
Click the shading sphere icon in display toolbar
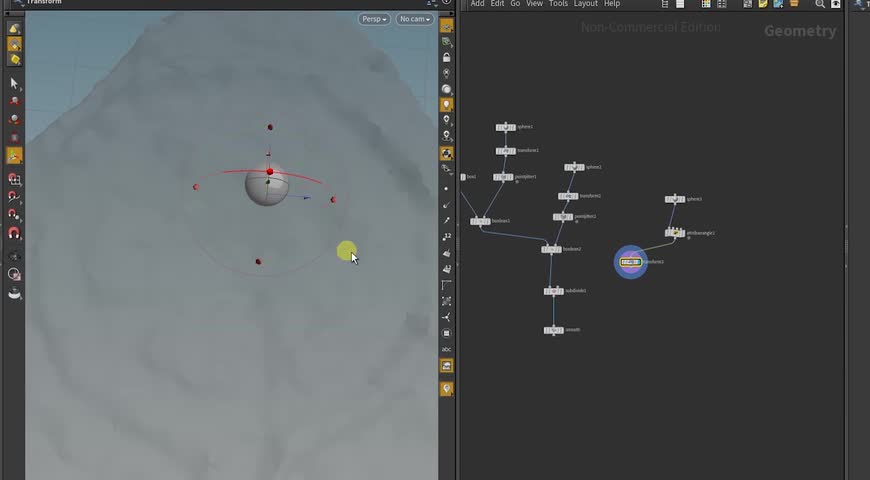click(446, 89)
